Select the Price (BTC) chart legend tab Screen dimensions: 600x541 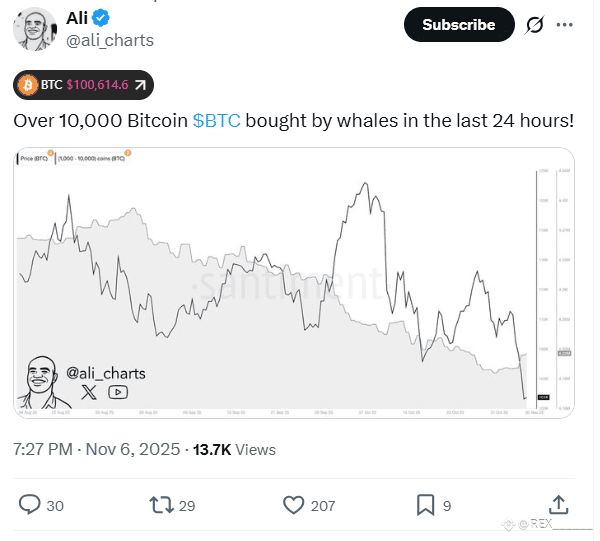[x=36, y=158]
